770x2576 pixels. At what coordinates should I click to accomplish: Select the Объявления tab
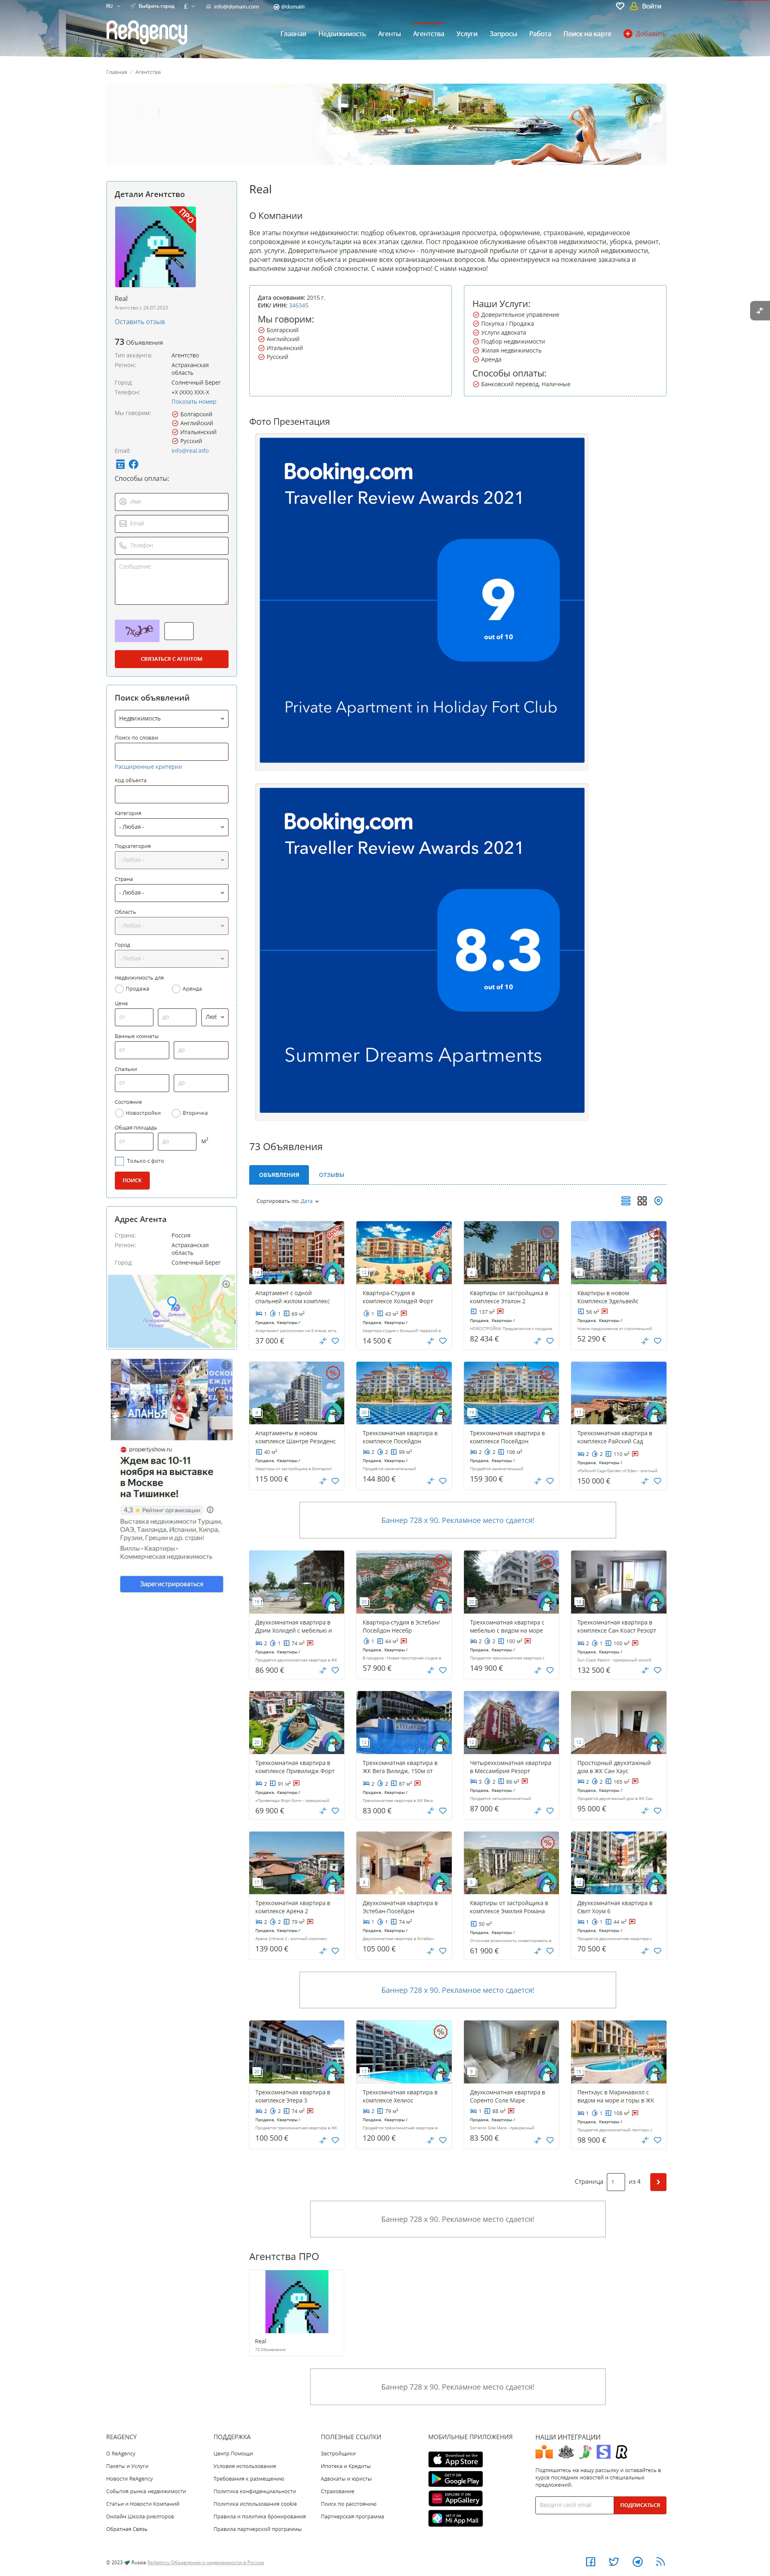(x=279, y=1175)
